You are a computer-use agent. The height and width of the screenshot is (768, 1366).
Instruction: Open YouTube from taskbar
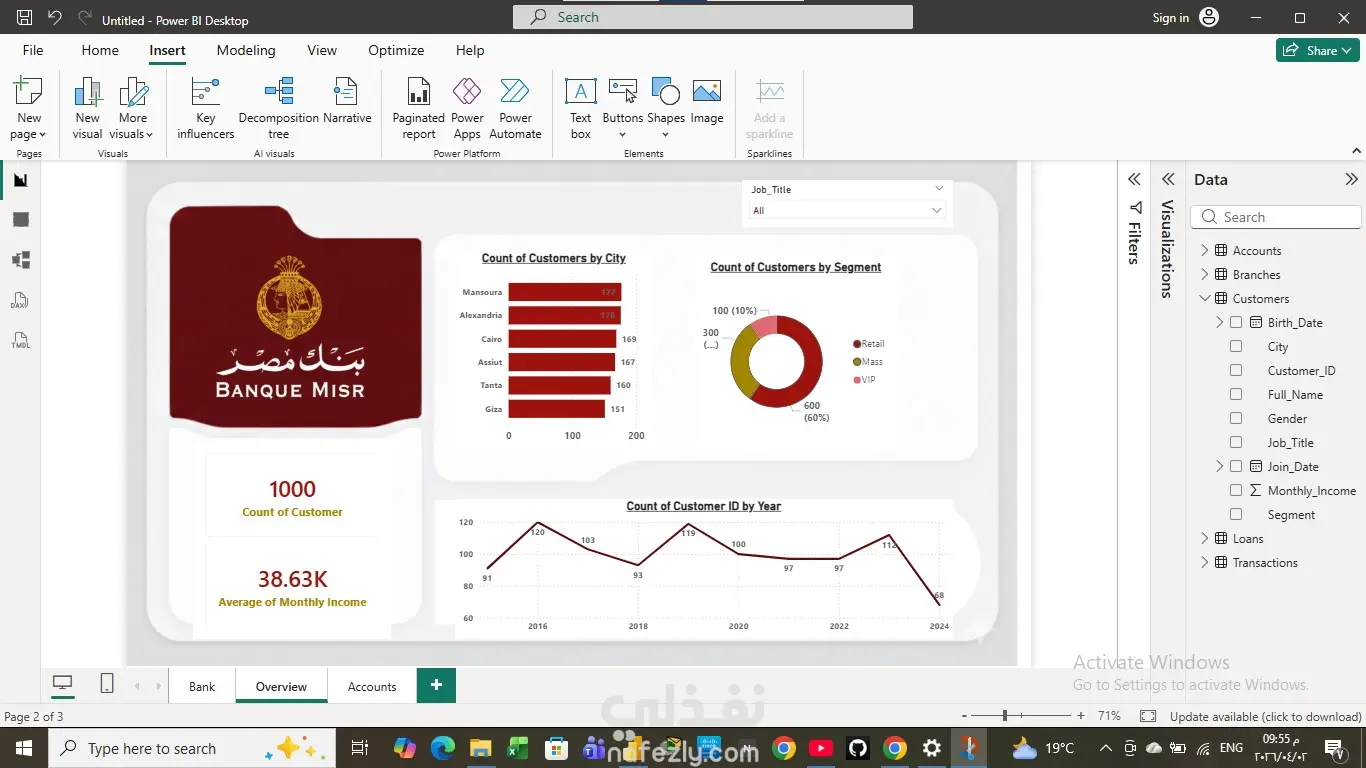[x=820, y=748]
